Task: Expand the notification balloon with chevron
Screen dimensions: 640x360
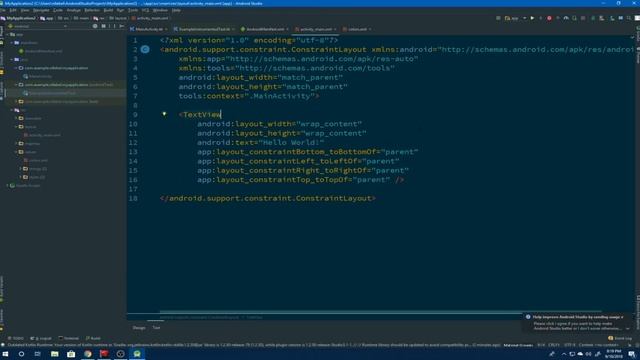Action: (627, 329)
